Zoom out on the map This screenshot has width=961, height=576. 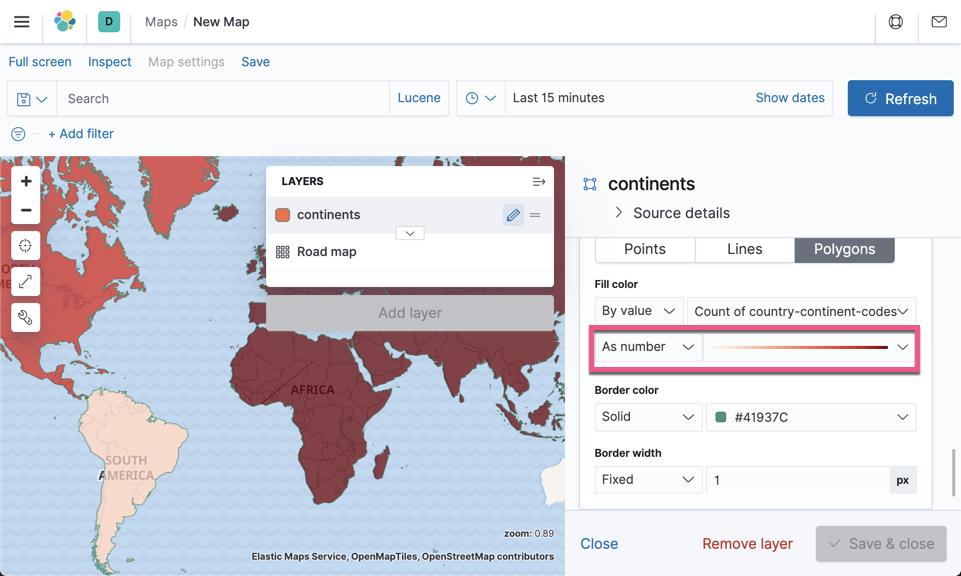(26, 210)
